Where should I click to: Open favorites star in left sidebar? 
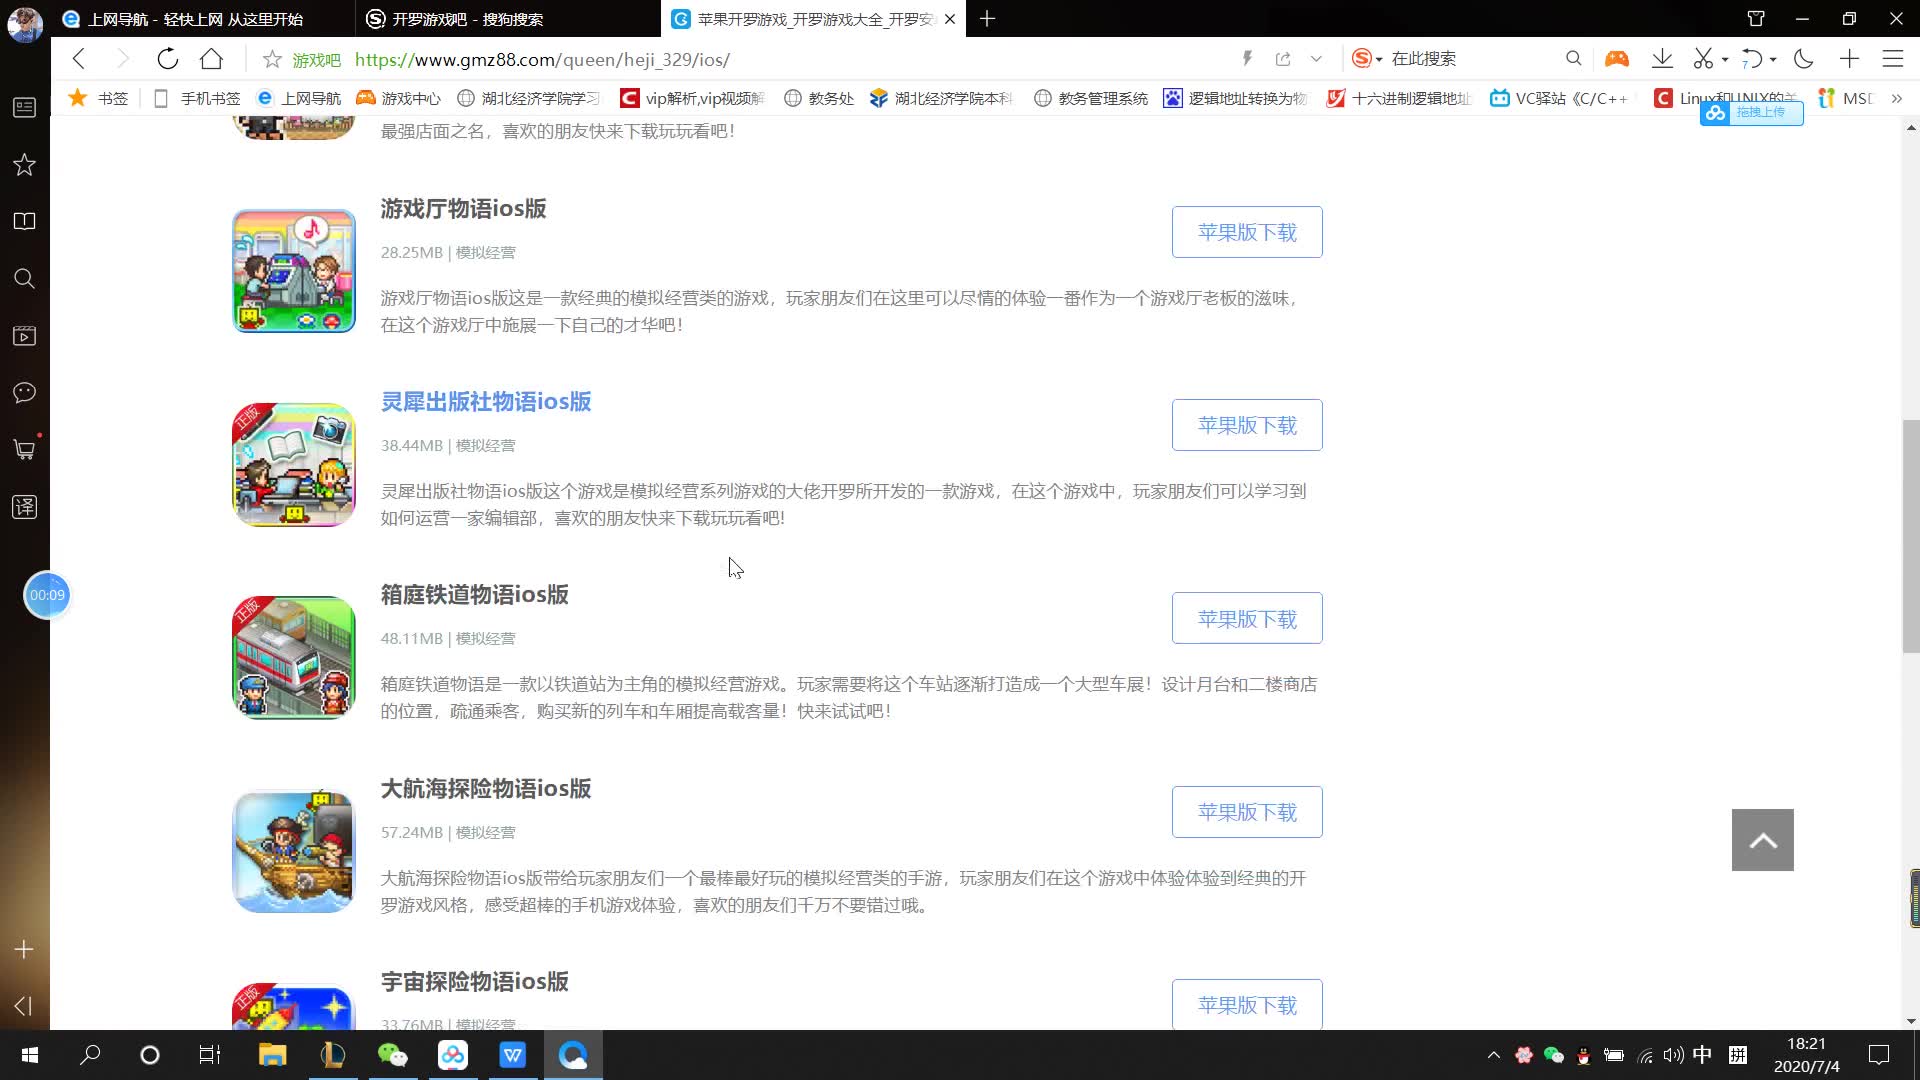[x=24, y=164]
